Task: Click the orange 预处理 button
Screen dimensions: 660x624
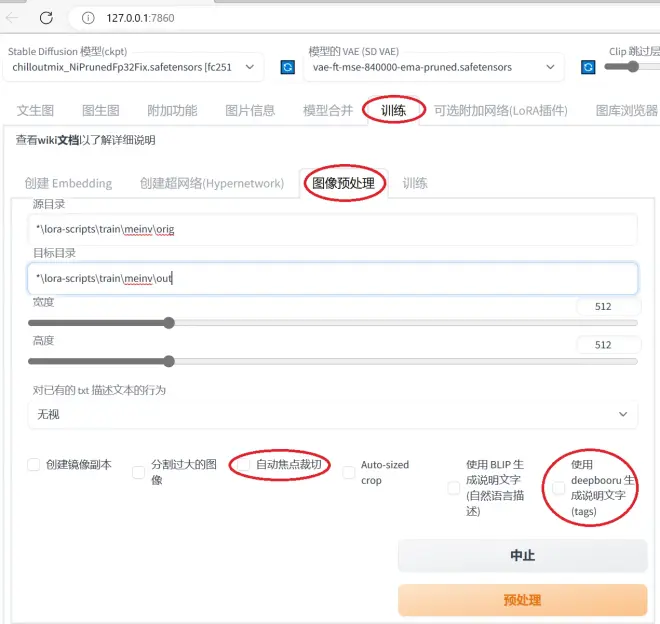Action: (522, 600)
